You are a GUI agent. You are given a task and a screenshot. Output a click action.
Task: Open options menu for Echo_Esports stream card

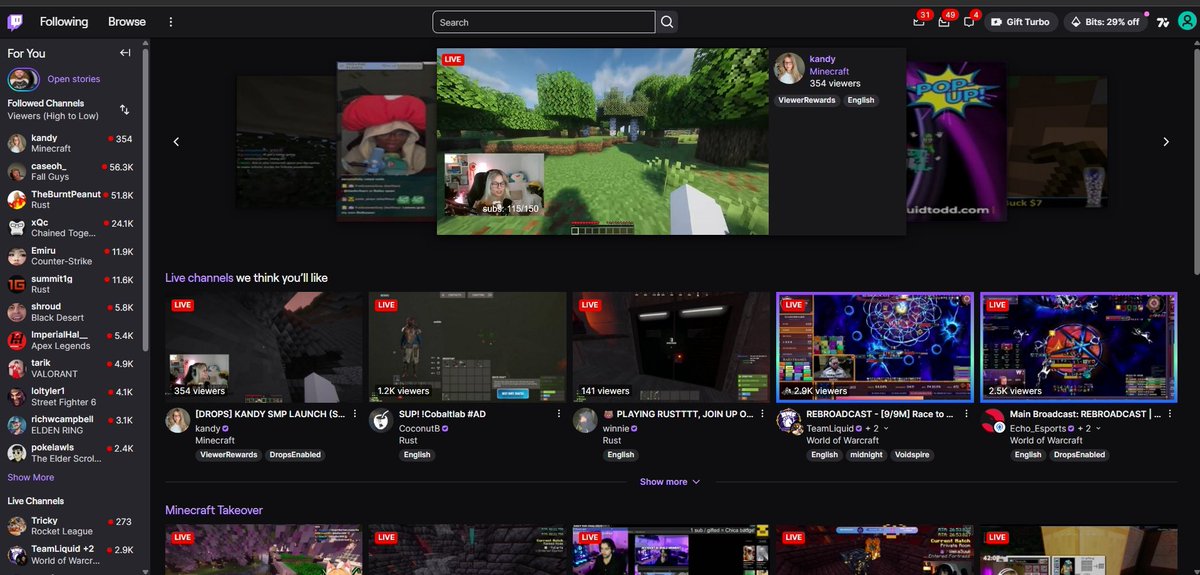tap(1170, 413)
